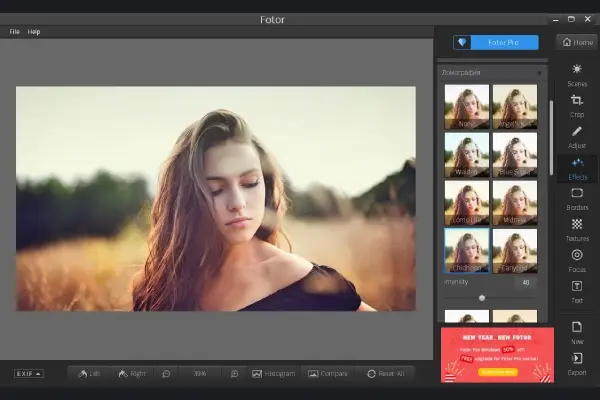
Task: Open the Scenes panel
Action: pos(577,75)
